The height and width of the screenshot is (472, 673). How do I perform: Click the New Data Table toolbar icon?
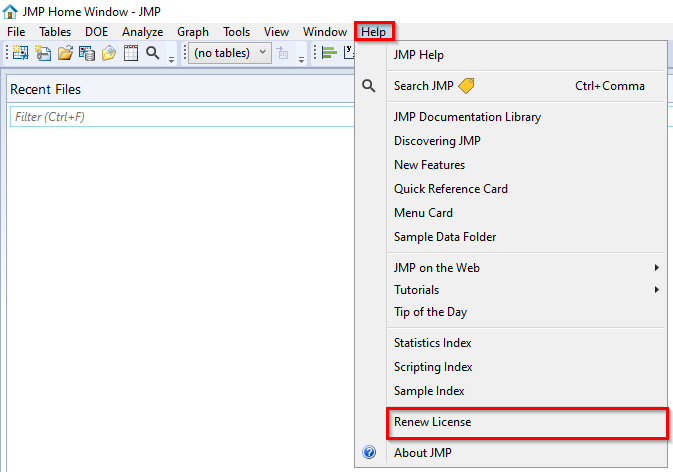pyautogui.click(x=20, y=53)
